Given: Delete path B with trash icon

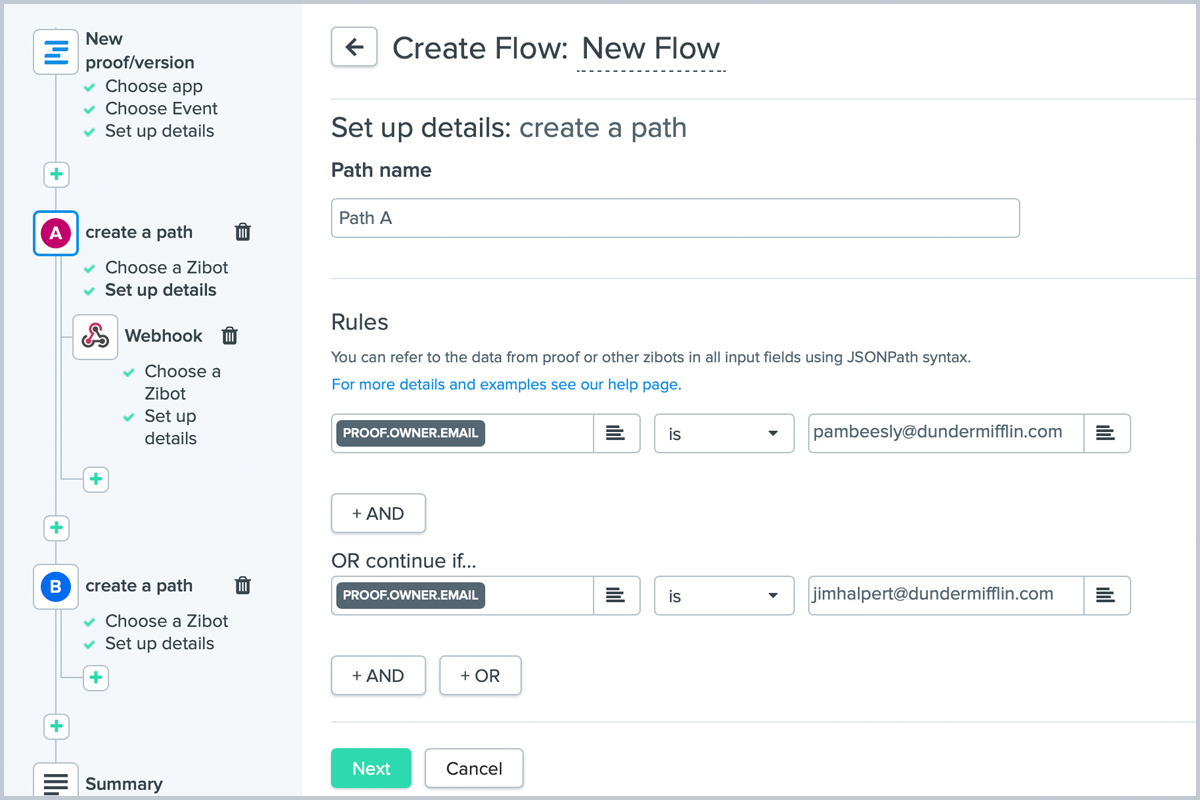Looking at the screenshot, I should pos(243,586).
